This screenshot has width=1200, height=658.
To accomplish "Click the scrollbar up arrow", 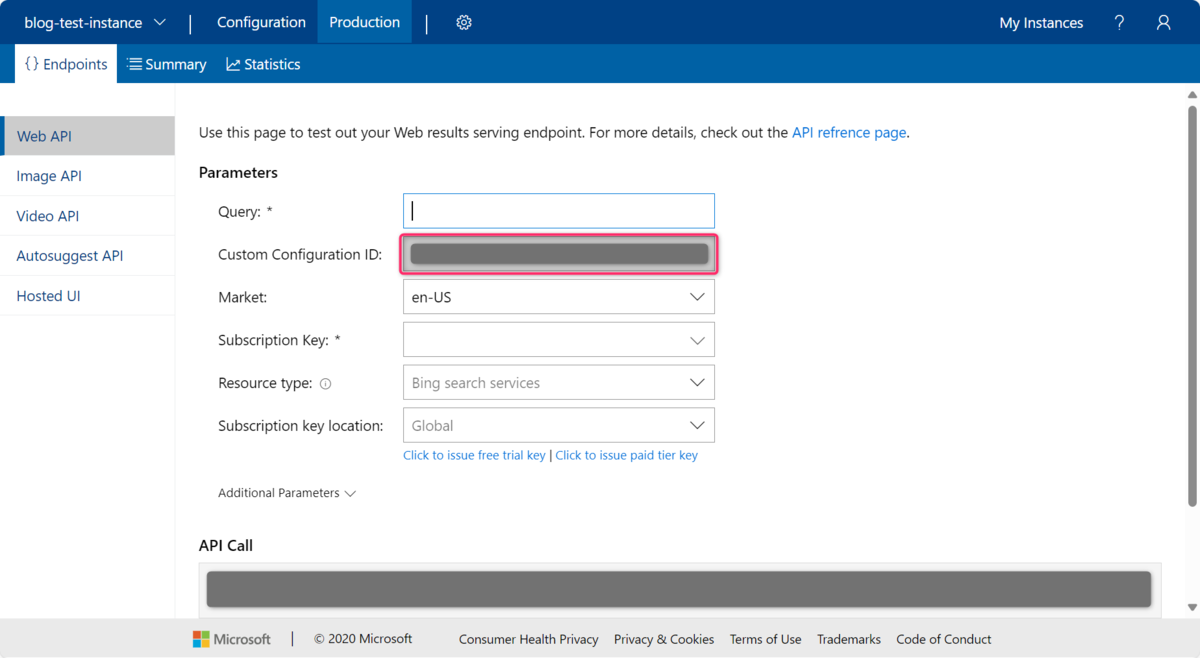I will [1192, 95].
